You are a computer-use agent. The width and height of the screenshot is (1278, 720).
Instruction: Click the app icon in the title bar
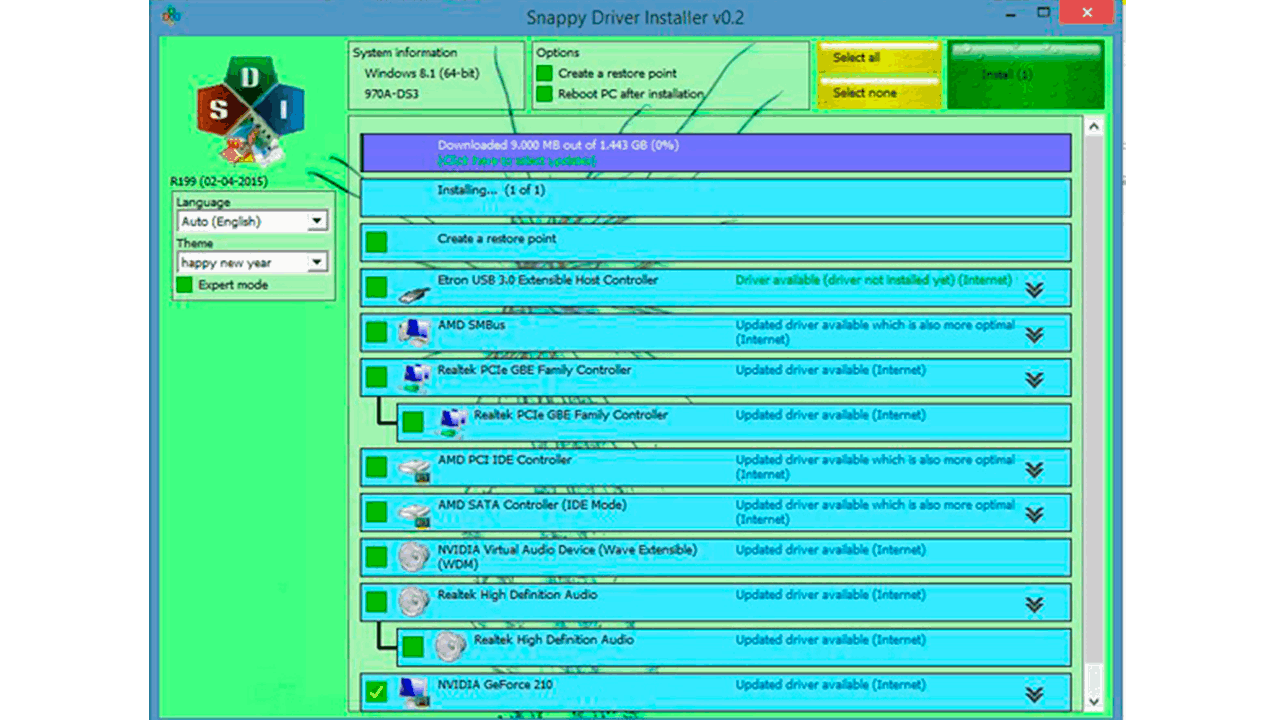tap(172, 15)
